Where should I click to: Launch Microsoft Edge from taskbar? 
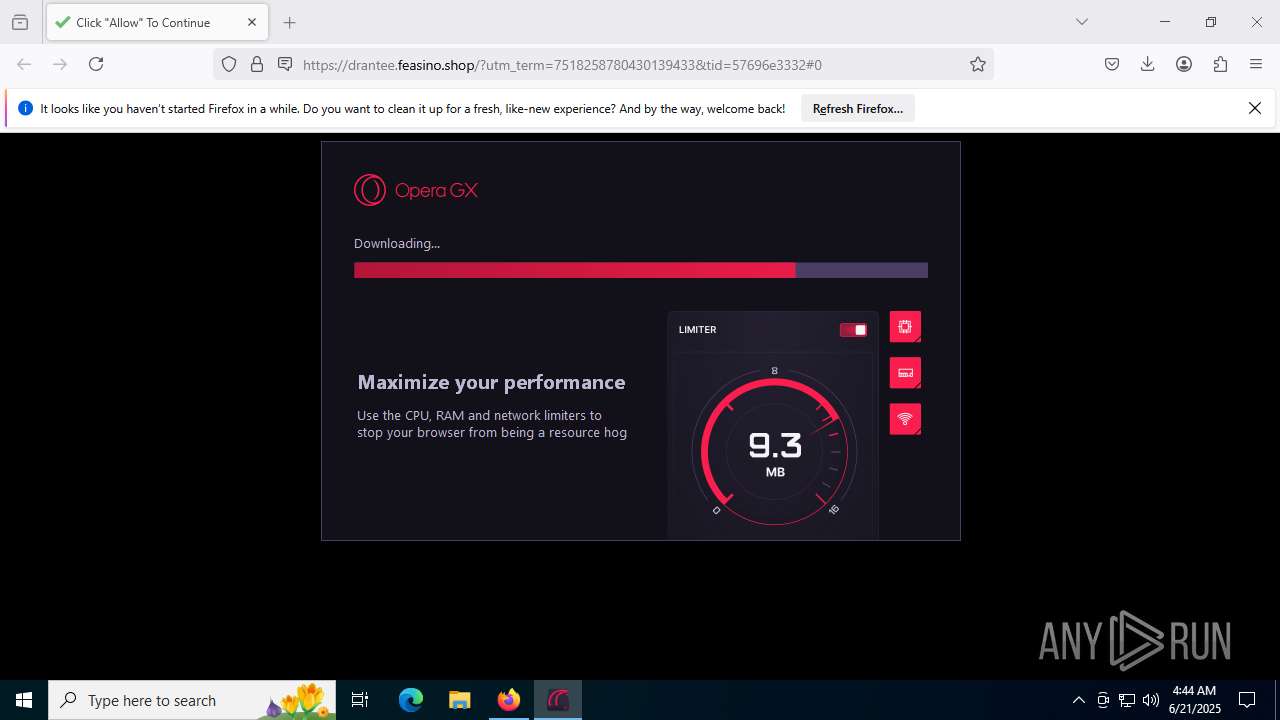(411, 700)
